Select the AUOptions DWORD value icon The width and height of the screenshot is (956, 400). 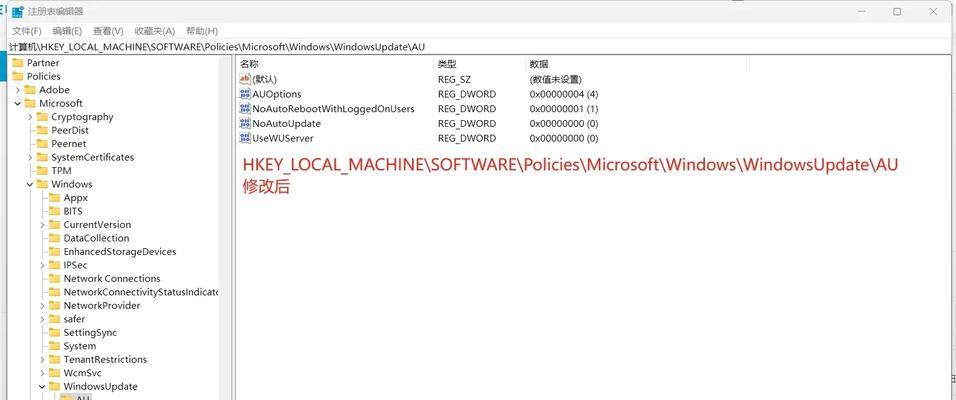point(245,94)
